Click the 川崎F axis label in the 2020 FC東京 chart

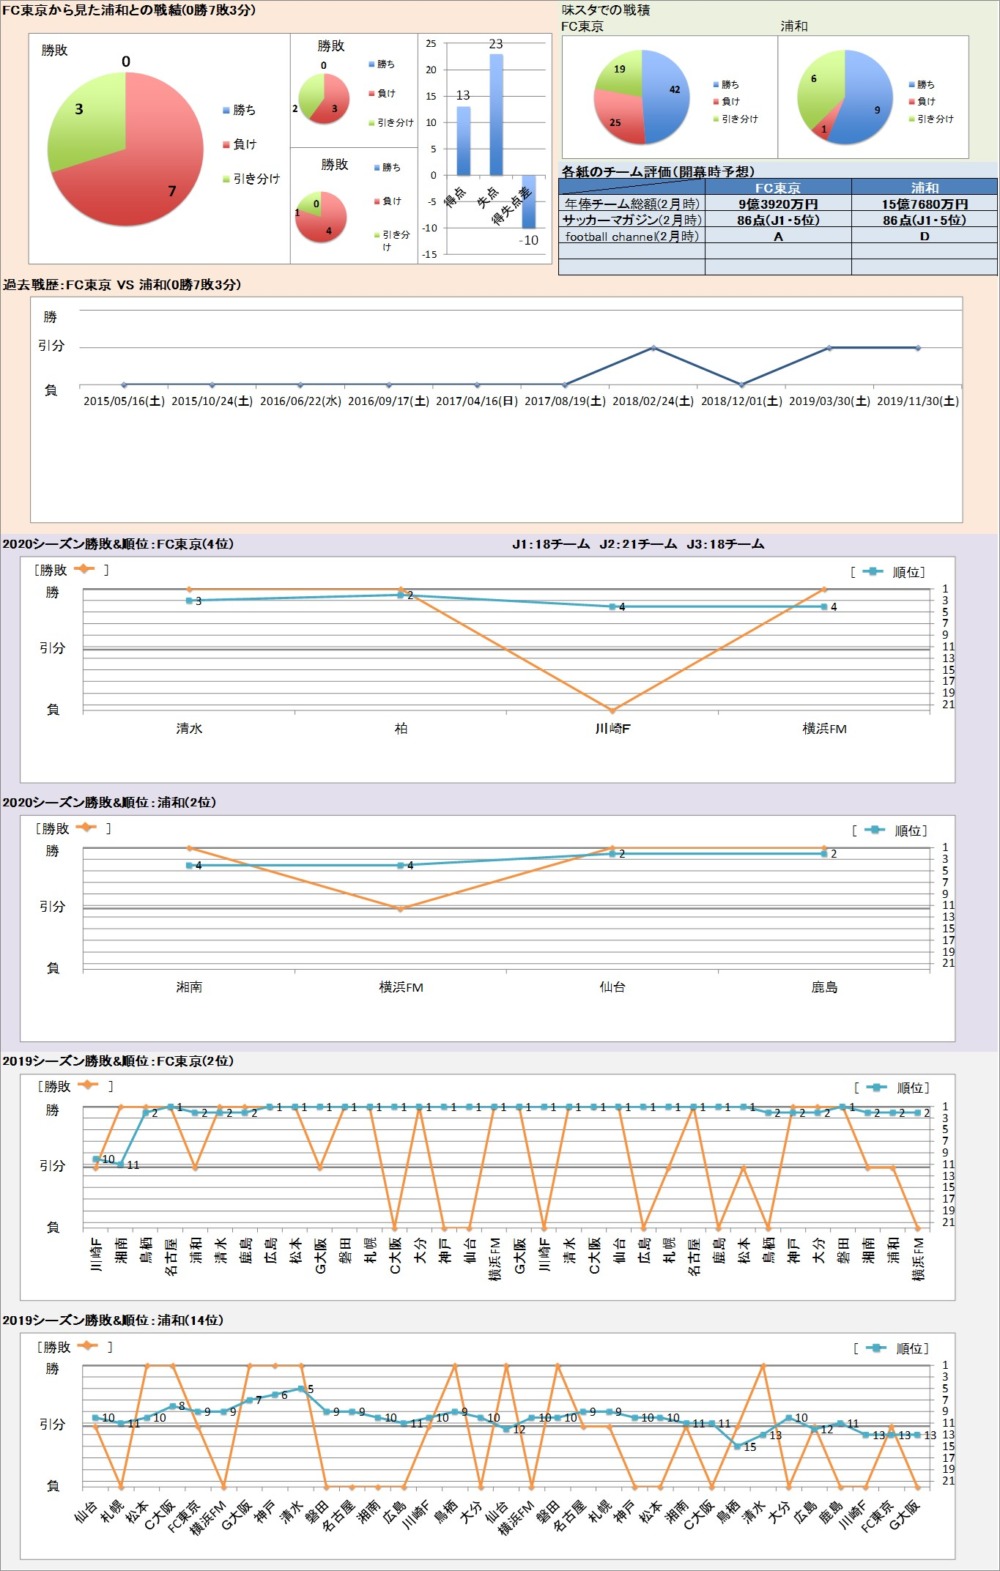click(x=612, y=729)
